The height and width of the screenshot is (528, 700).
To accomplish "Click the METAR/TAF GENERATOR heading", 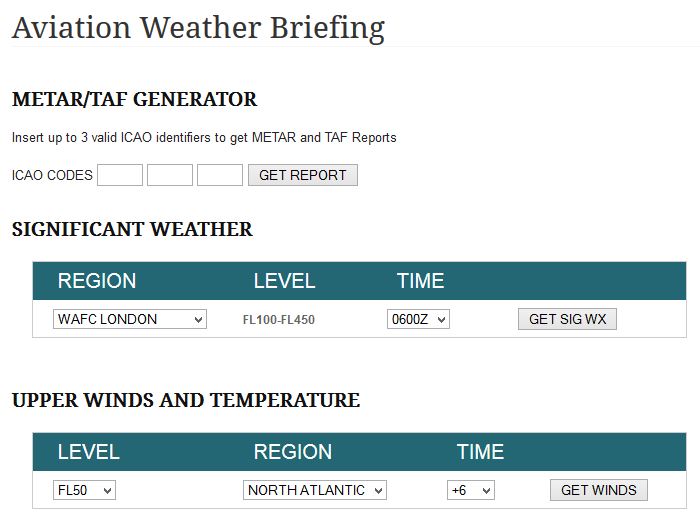I will point(134,99).
